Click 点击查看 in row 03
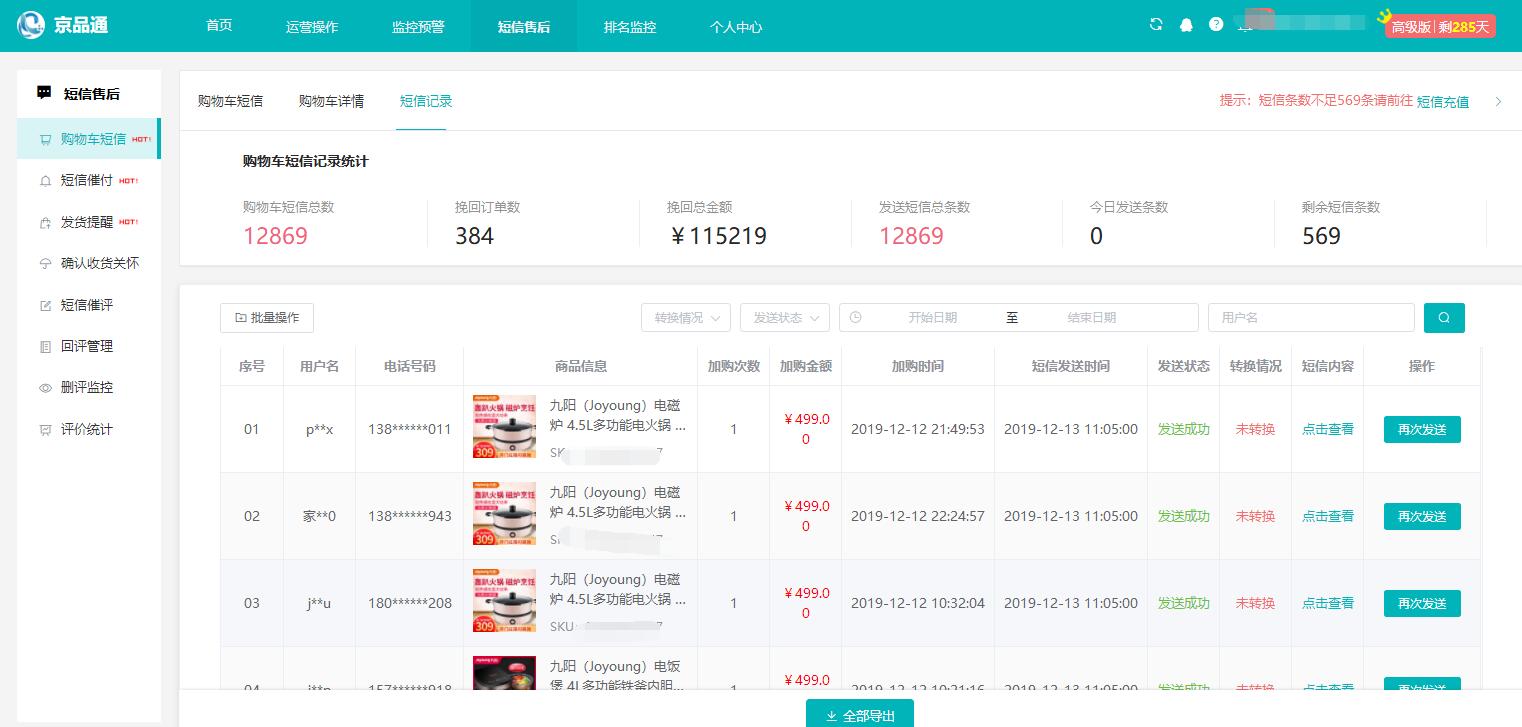The image size is (1522, 727). (1328, 603)
